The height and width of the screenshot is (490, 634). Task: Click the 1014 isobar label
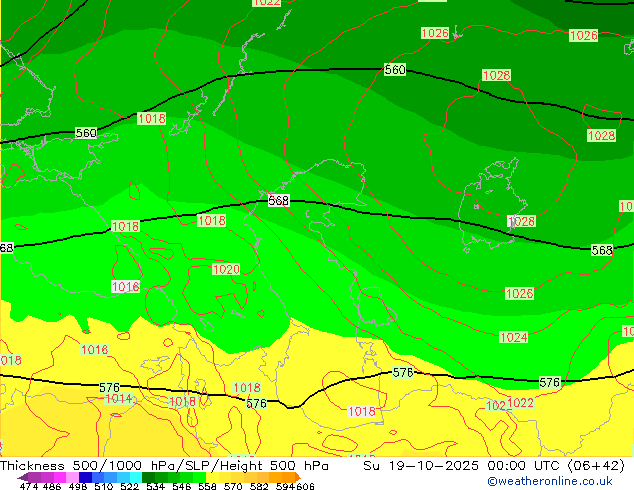click(x=118, y=399)
